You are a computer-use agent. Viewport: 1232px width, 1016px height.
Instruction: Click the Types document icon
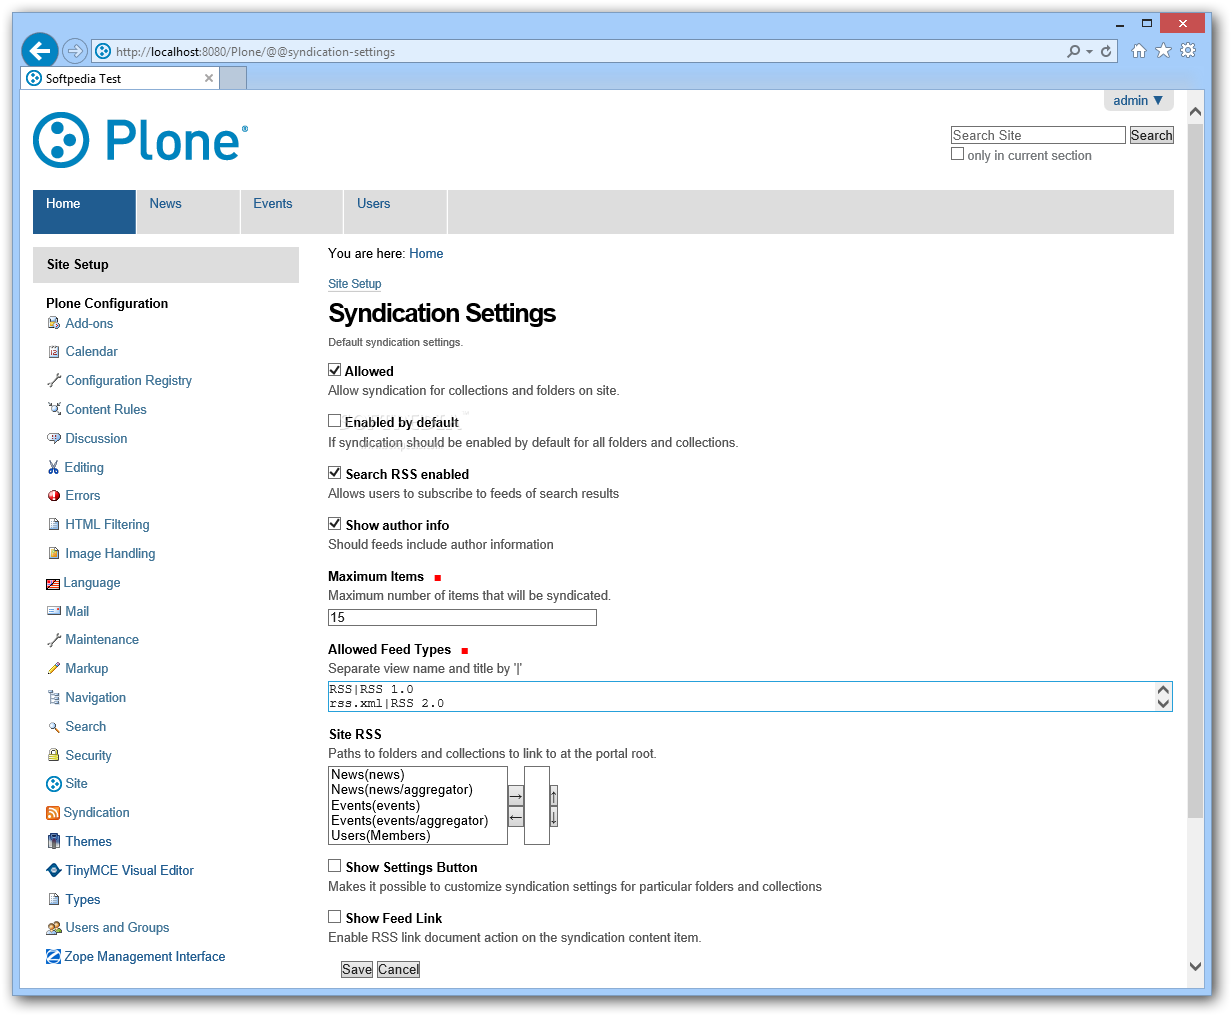[x=54, y=899]
